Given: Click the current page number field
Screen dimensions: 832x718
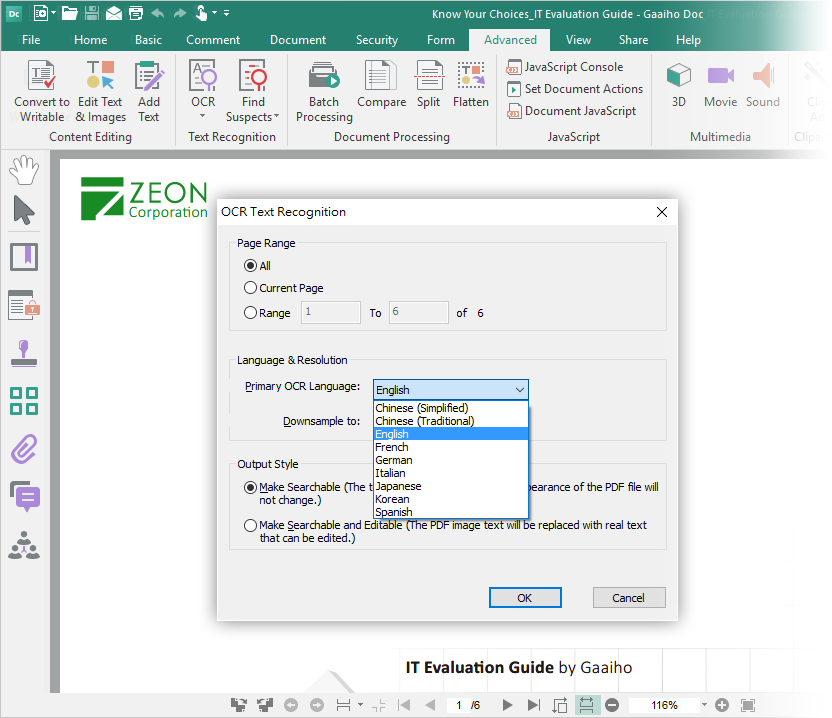Looking at the screenshot, I should [458, 705].
